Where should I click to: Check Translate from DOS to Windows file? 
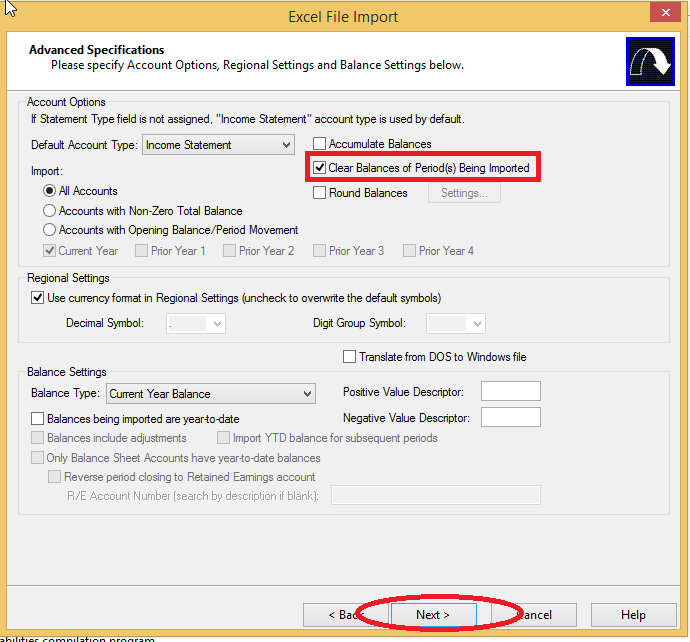349,357
